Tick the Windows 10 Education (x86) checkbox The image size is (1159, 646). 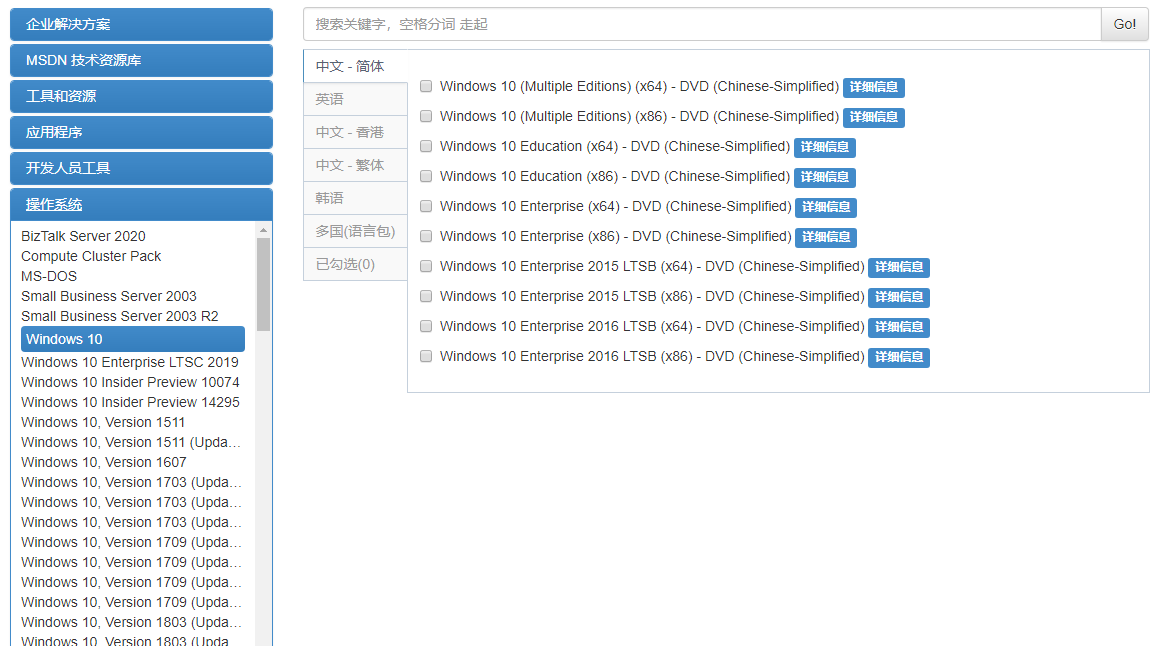tap(426, 177)
